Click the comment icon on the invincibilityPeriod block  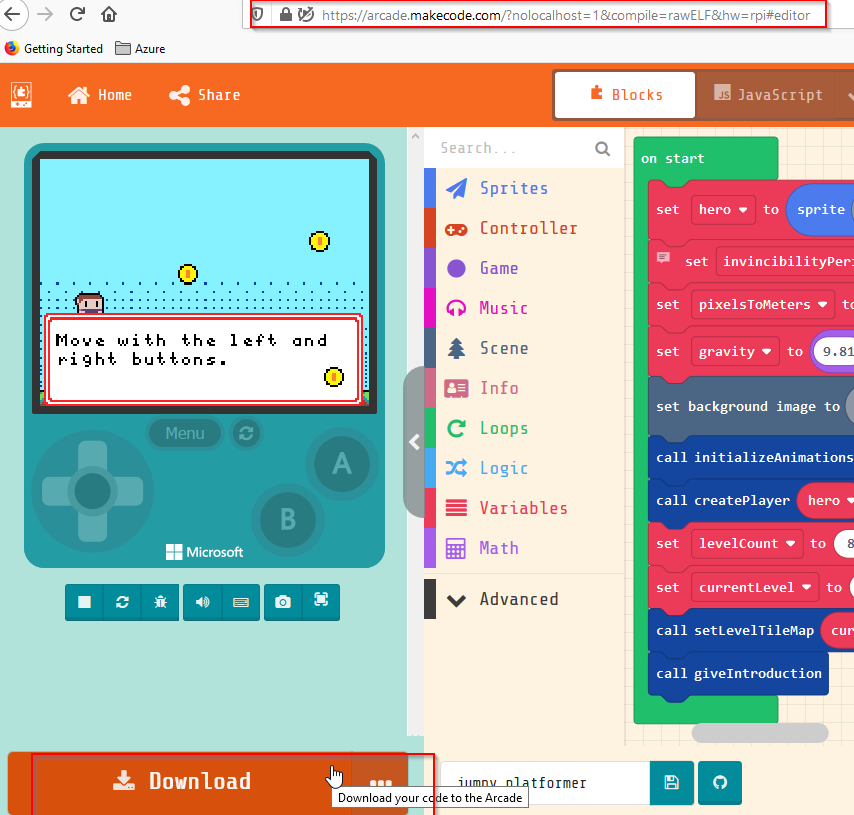663,258
